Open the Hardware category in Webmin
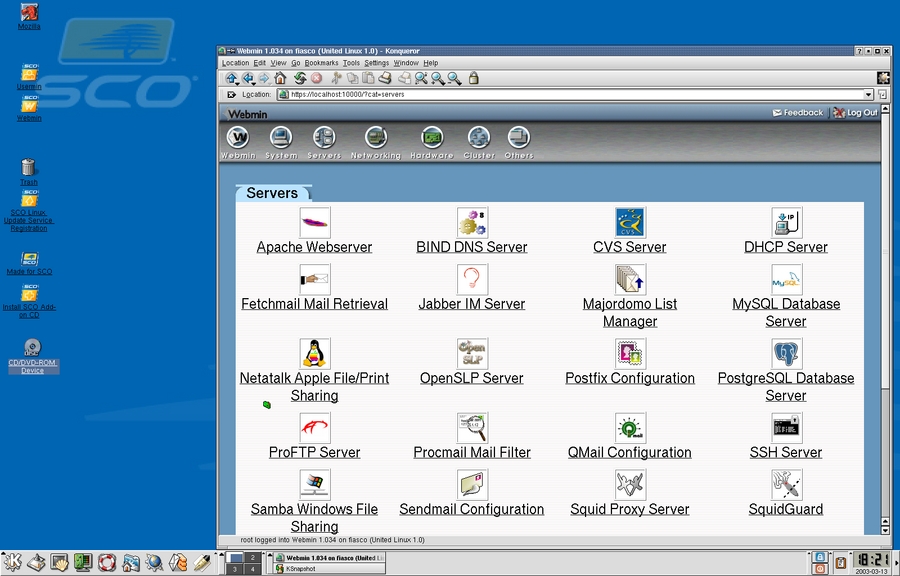Viewport: 900px width, 576px height. click(432, 138)
